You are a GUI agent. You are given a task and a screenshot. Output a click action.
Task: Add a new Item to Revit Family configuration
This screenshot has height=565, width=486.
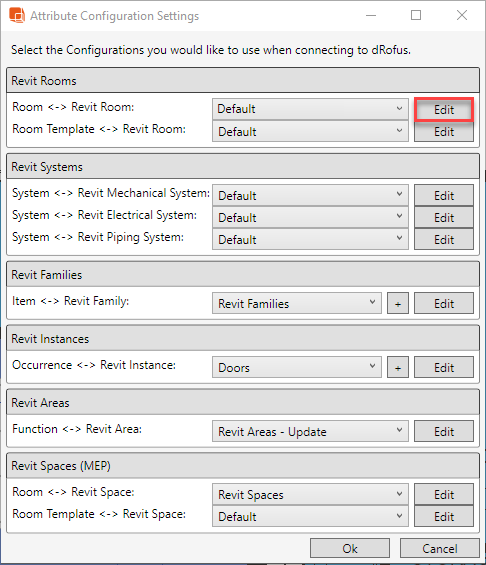coord(398,303)
